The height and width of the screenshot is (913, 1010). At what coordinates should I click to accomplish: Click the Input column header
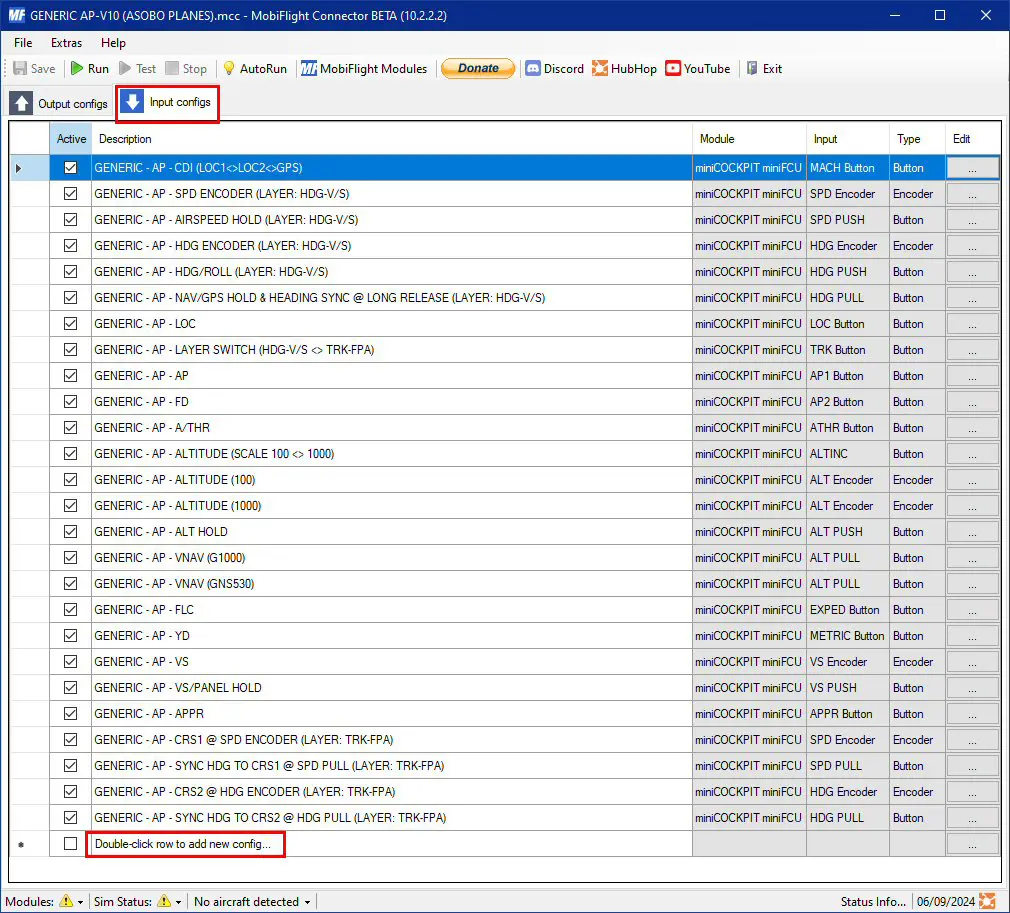(x=848, y=139)
